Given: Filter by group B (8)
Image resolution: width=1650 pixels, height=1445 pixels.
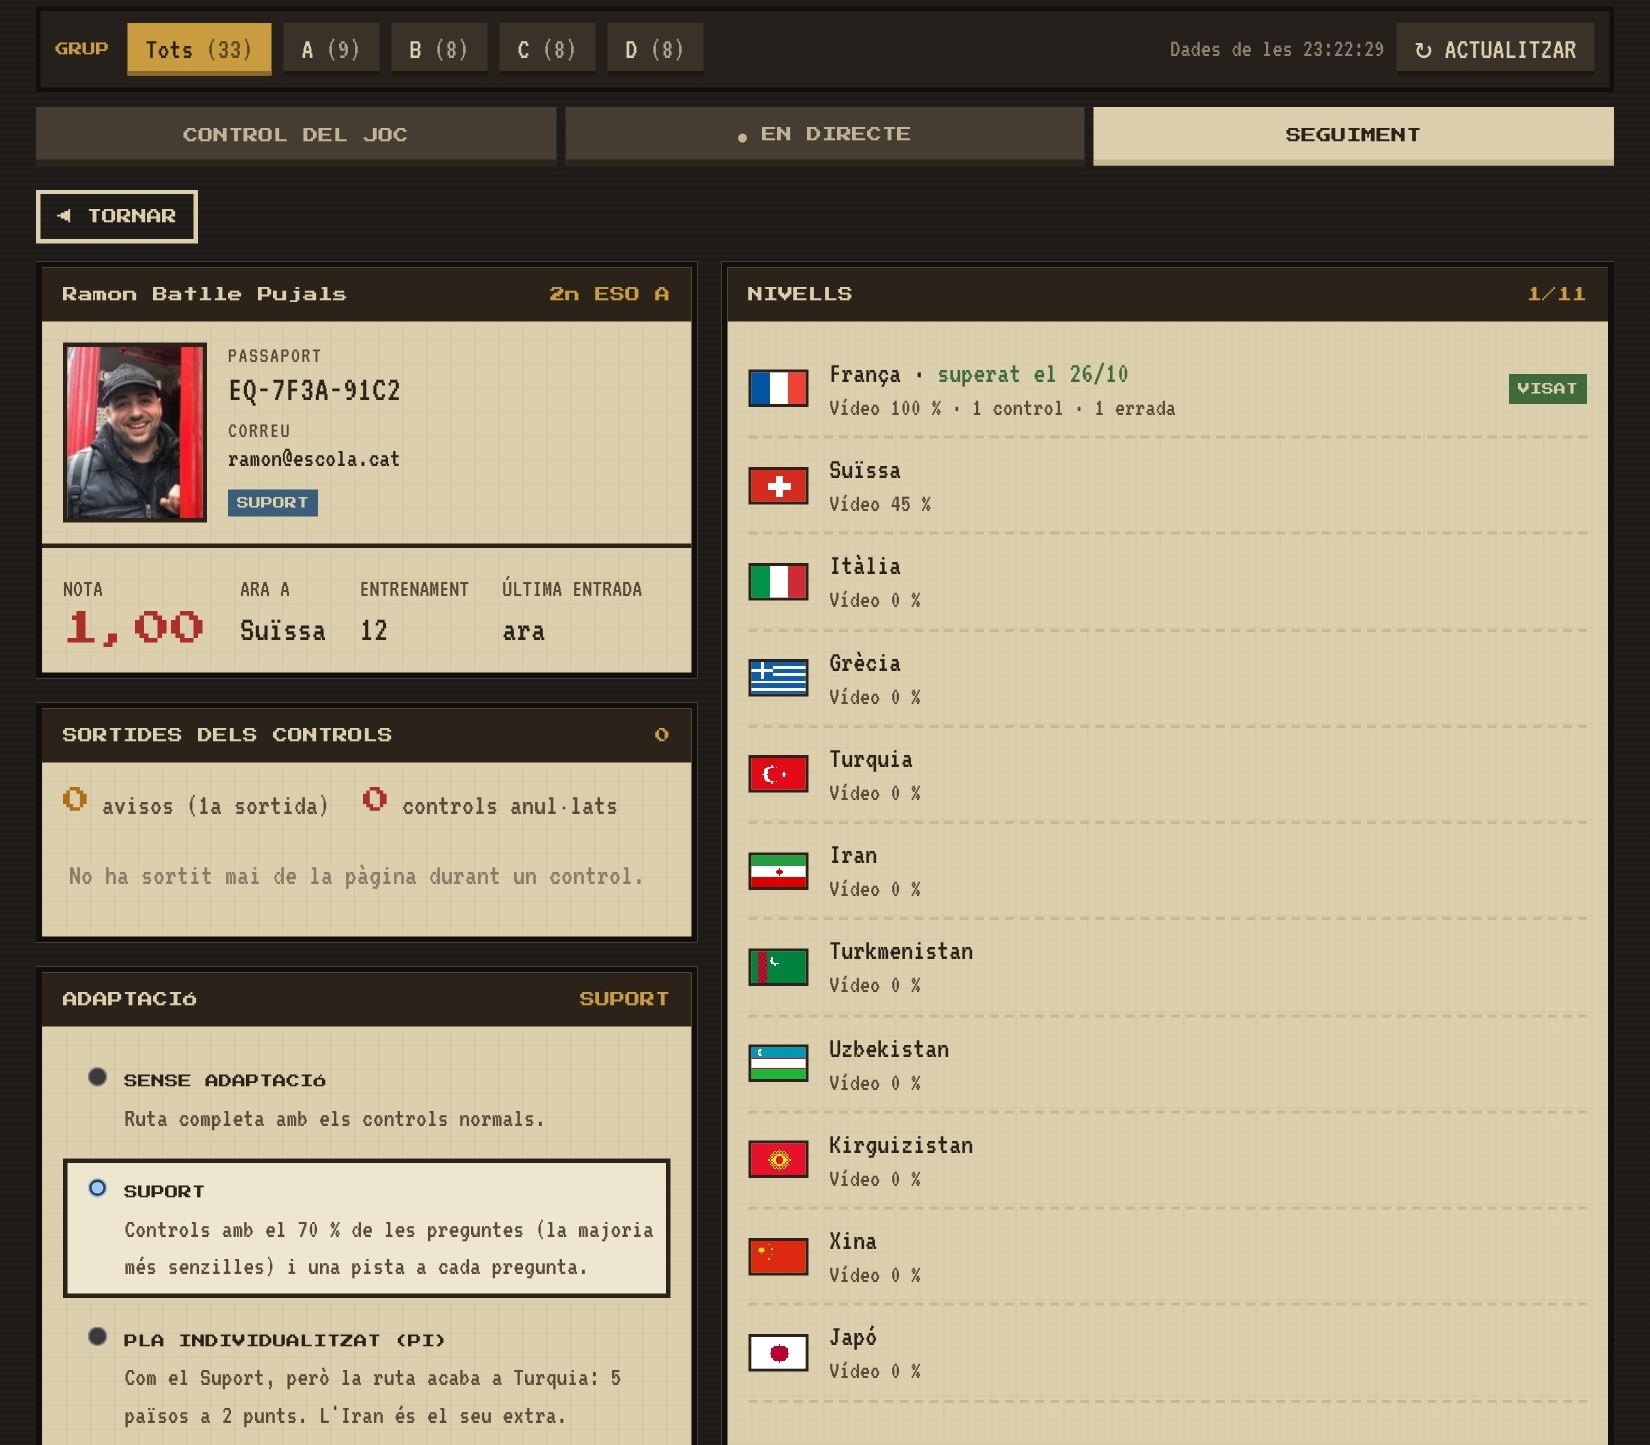Looking at the screenshot, I should point(439,49).
